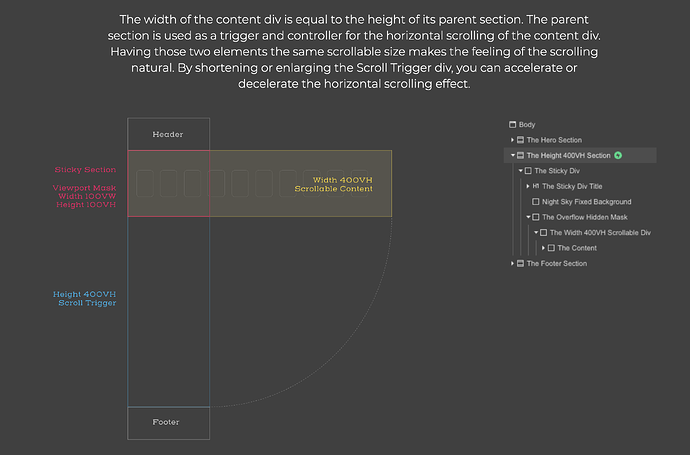690x455 pixels.
Task: Collapse The Overflow Hidden Mask arrow
Action: [x=528, y=217]
